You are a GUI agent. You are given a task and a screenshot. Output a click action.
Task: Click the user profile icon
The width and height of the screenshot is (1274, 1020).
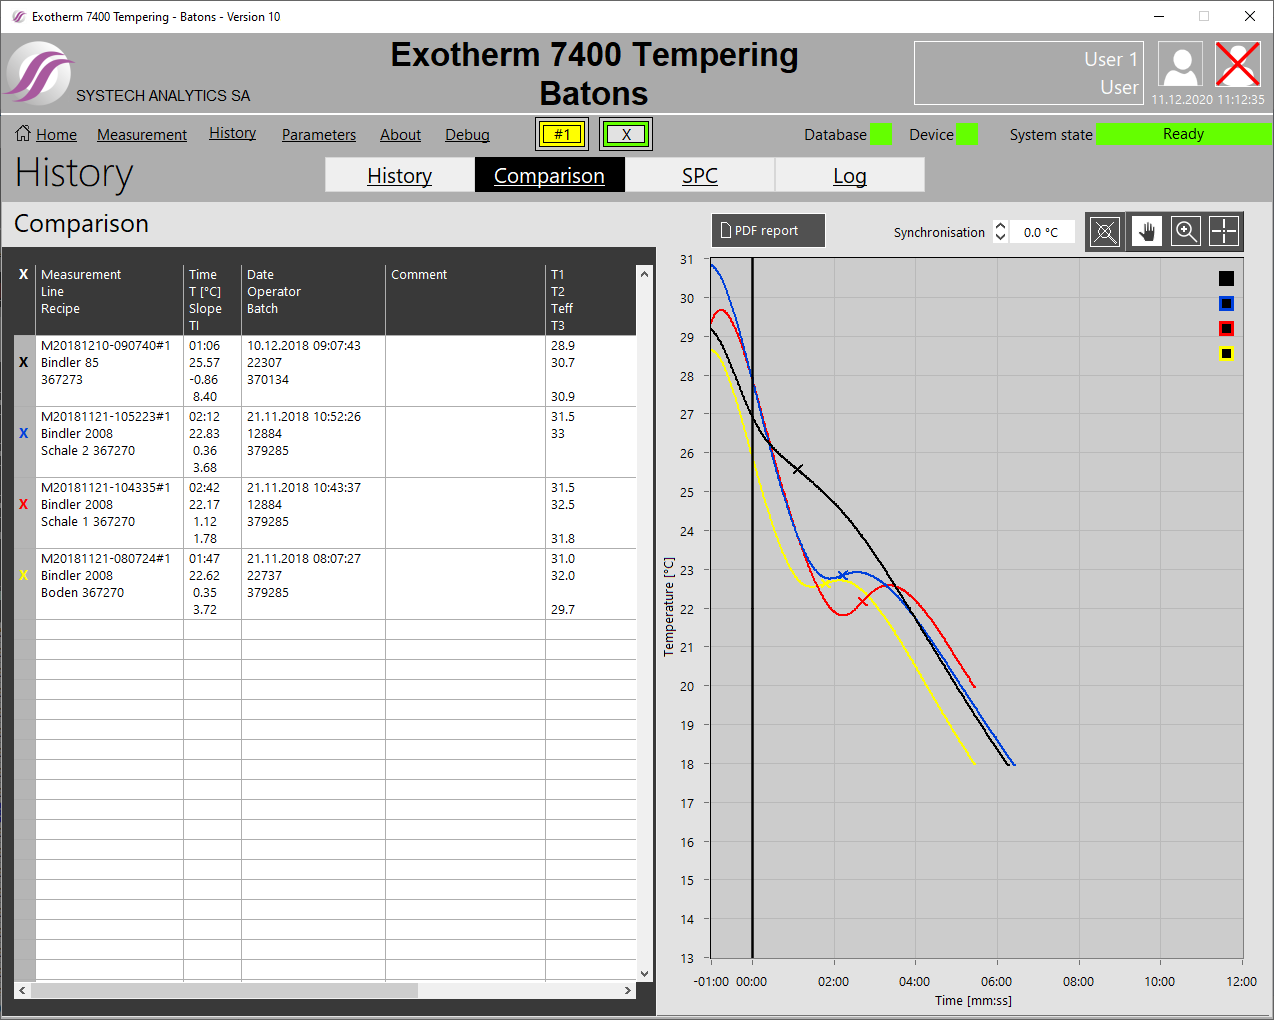click(x=1180, y=66)
